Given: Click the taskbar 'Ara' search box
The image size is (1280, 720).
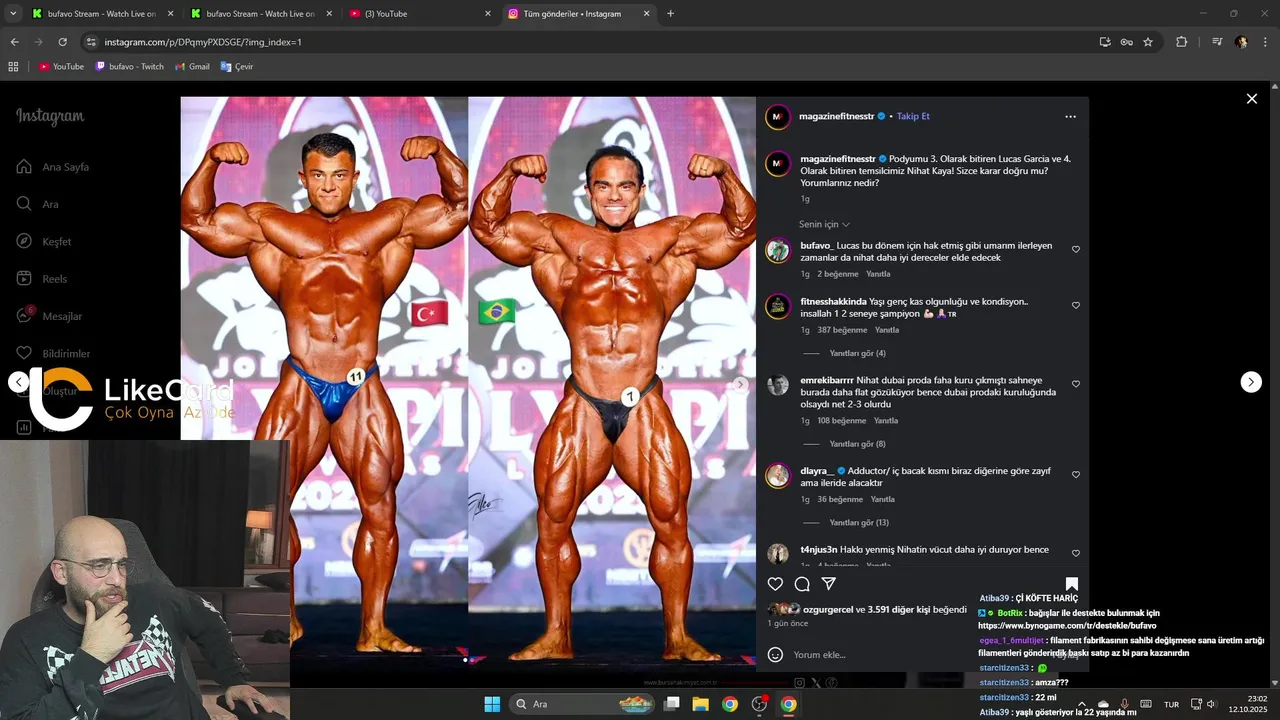Looking at the screenshot, I should (583, 704).
